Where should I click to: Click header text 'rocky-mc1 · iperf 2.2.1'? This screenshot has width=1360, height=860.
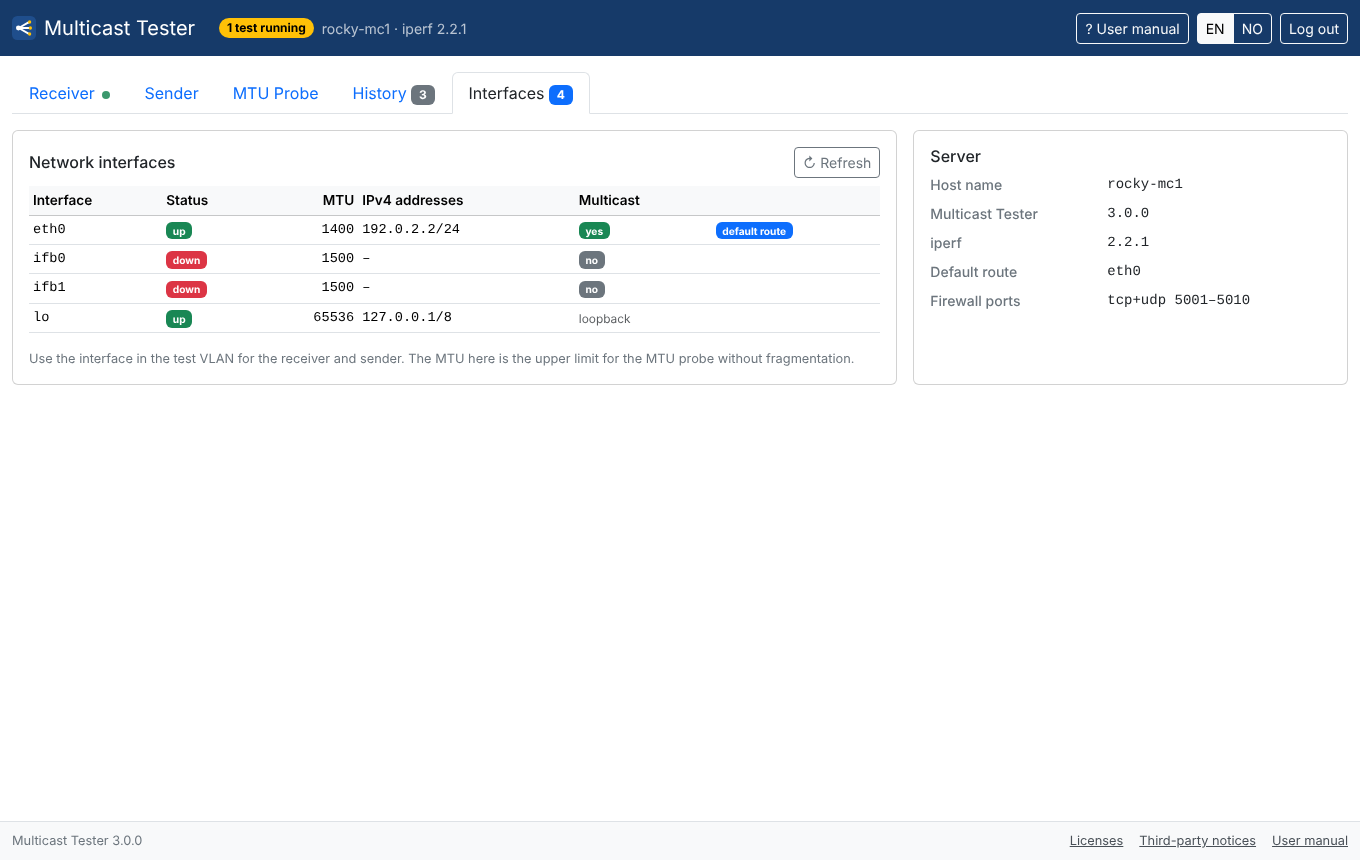click(394, 29)
